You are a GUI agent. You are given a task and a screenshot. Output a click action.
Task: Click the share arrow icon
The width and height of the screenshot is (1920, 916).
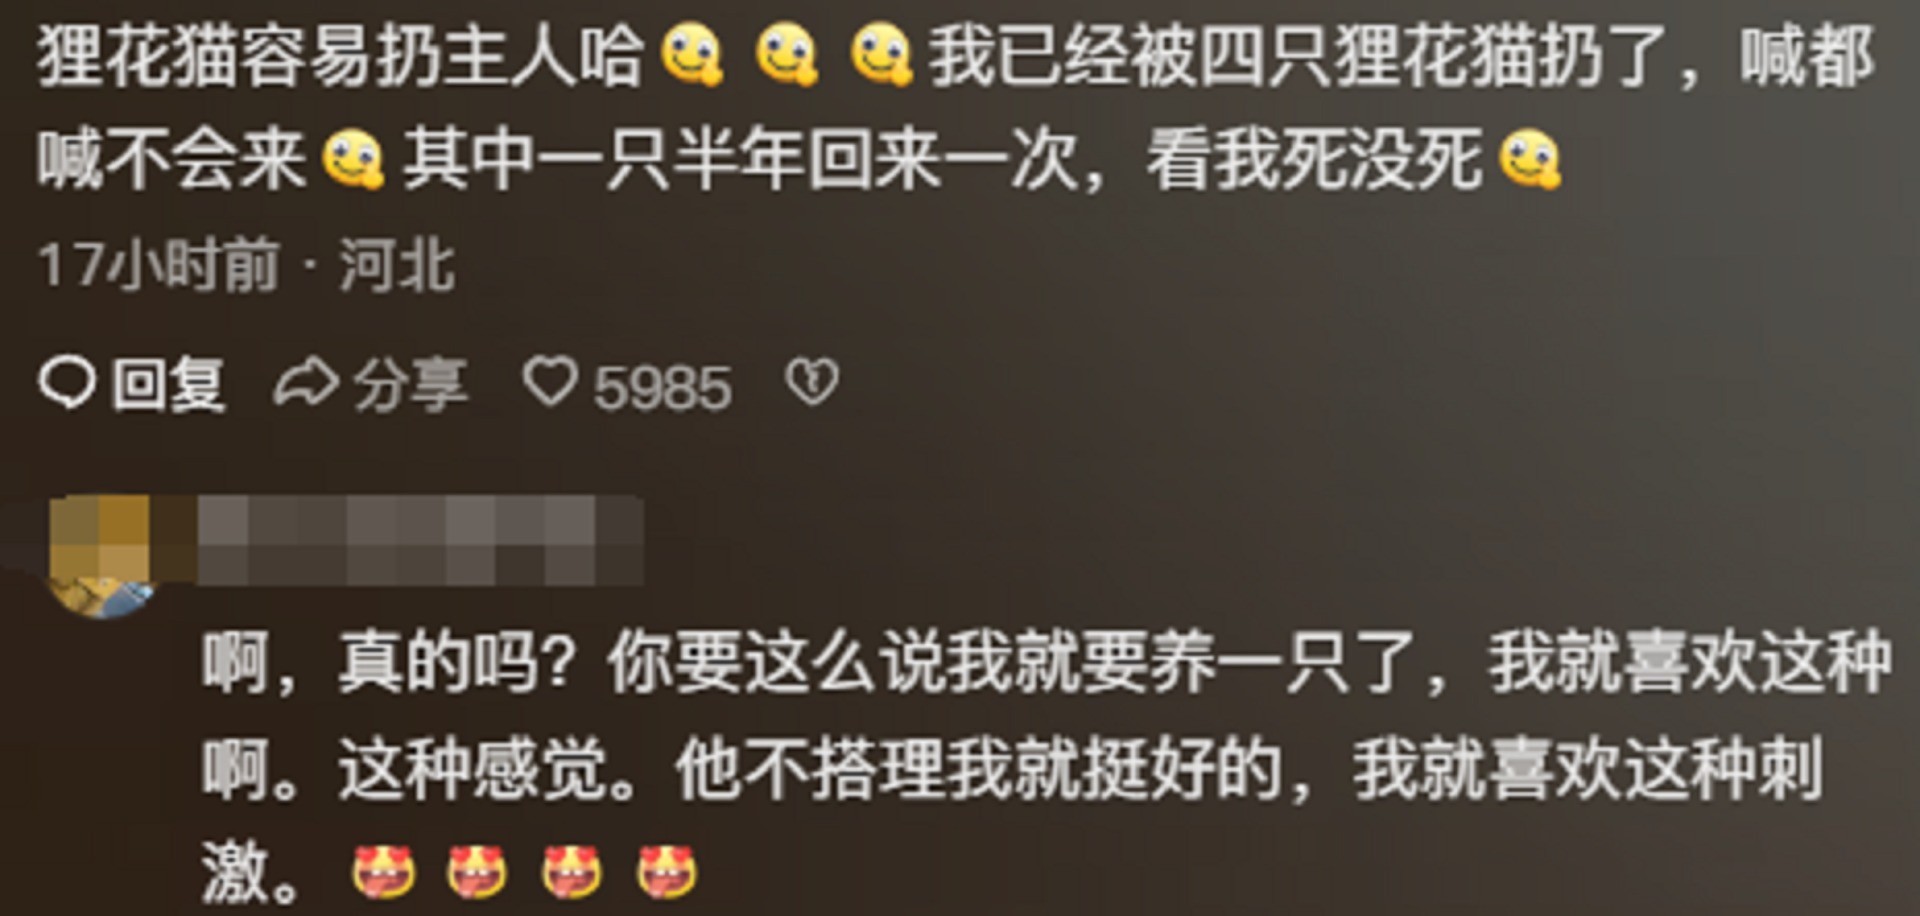coord(306,384)
